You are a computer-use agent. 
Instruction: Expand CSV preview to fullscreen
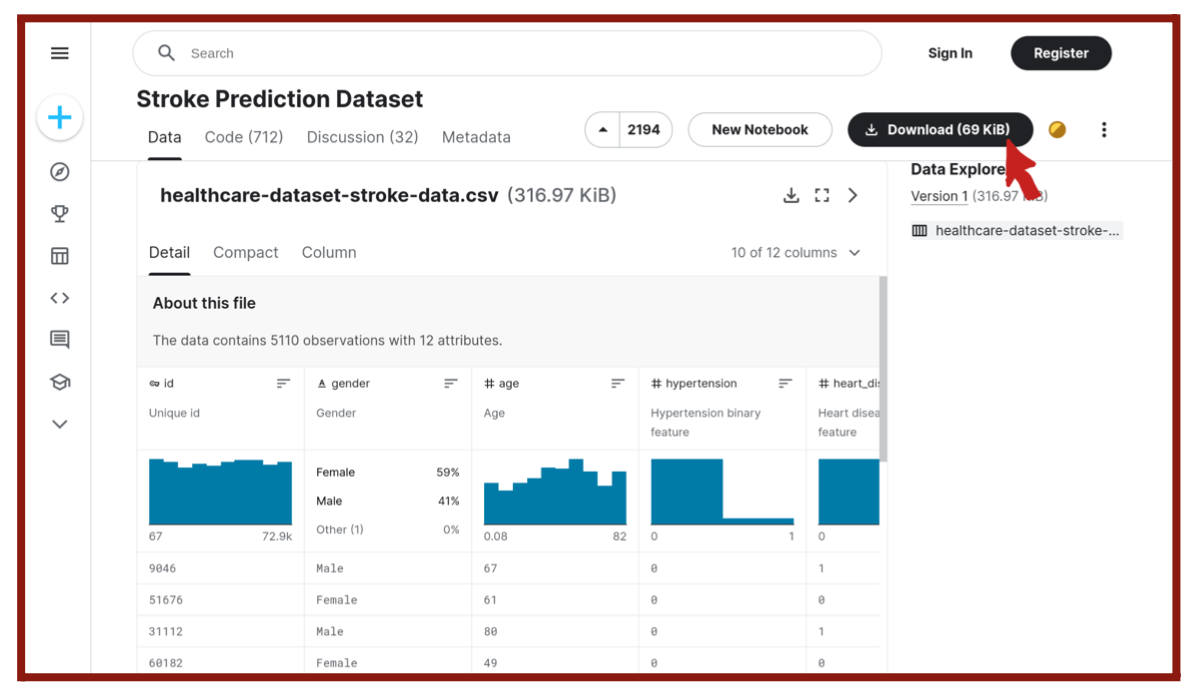coord(822,195)
